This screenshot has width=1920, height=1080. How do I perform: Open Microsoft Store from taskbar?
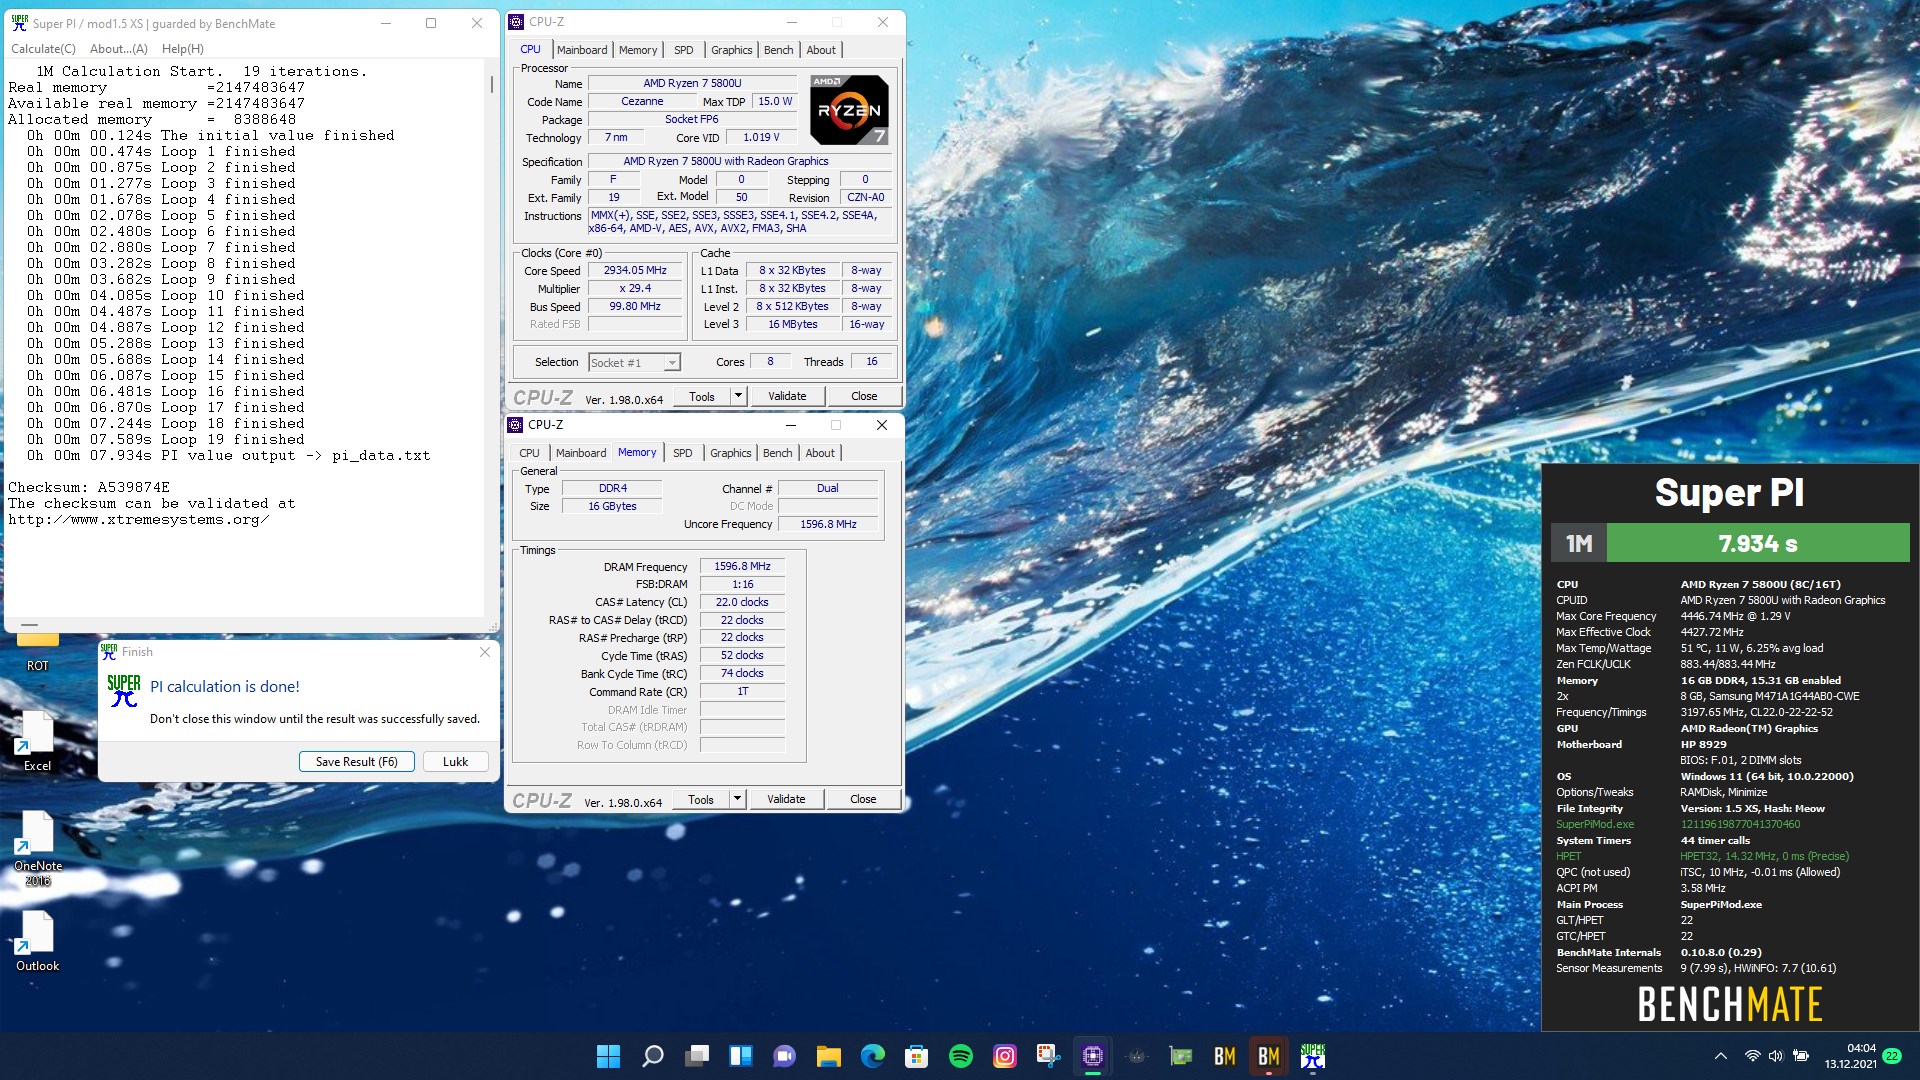pos(916,1056)
